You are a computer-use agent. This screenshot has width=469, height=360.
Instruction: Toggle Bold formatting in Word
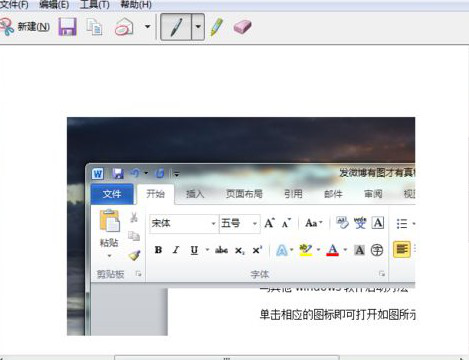pos(158,250)
